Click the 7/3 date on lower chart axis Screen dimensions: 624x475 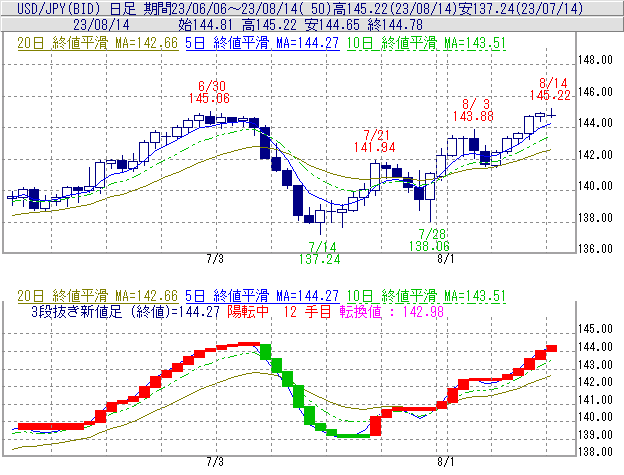[x=215, y=462]
